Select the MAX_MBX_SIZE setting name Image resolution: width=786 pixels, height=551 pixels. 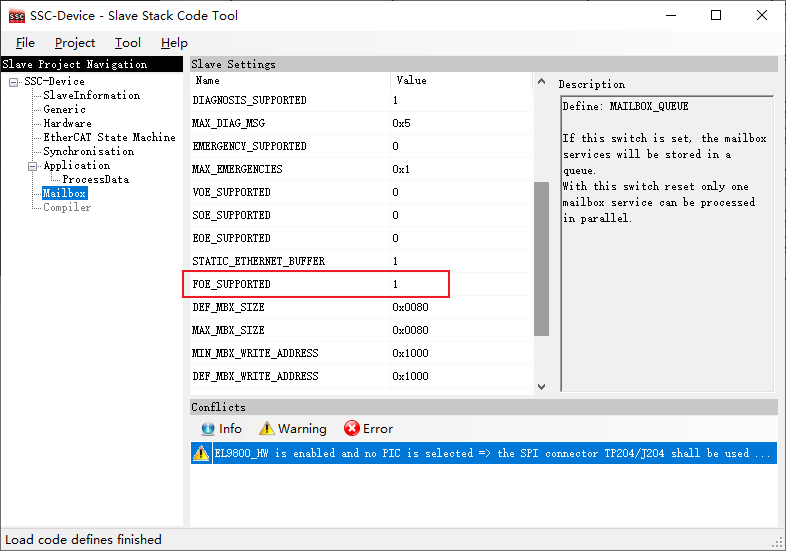tap(228, 331)
